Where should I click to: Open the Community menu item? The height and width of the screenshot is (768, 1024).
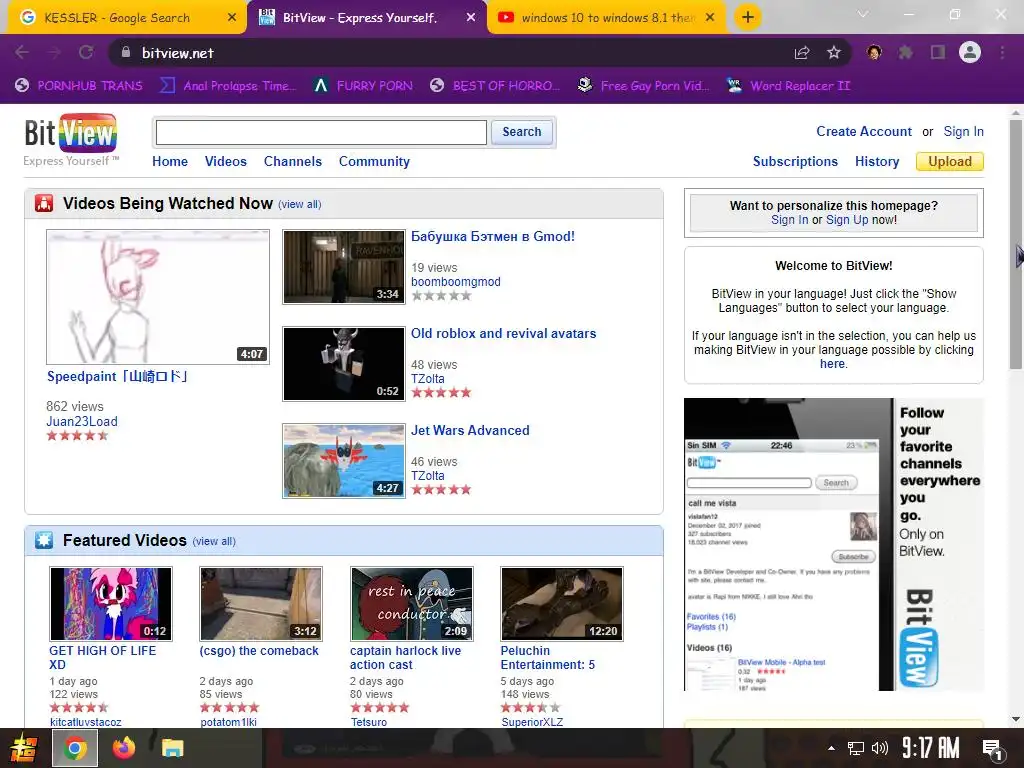click(x=374, y=161)
